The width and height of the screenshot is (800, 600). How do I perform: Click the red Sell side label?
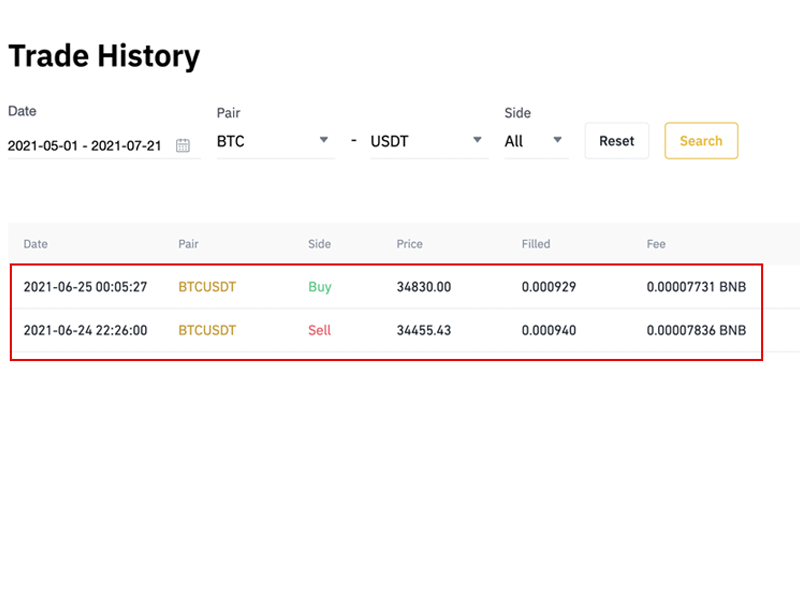tap(319, 330)
